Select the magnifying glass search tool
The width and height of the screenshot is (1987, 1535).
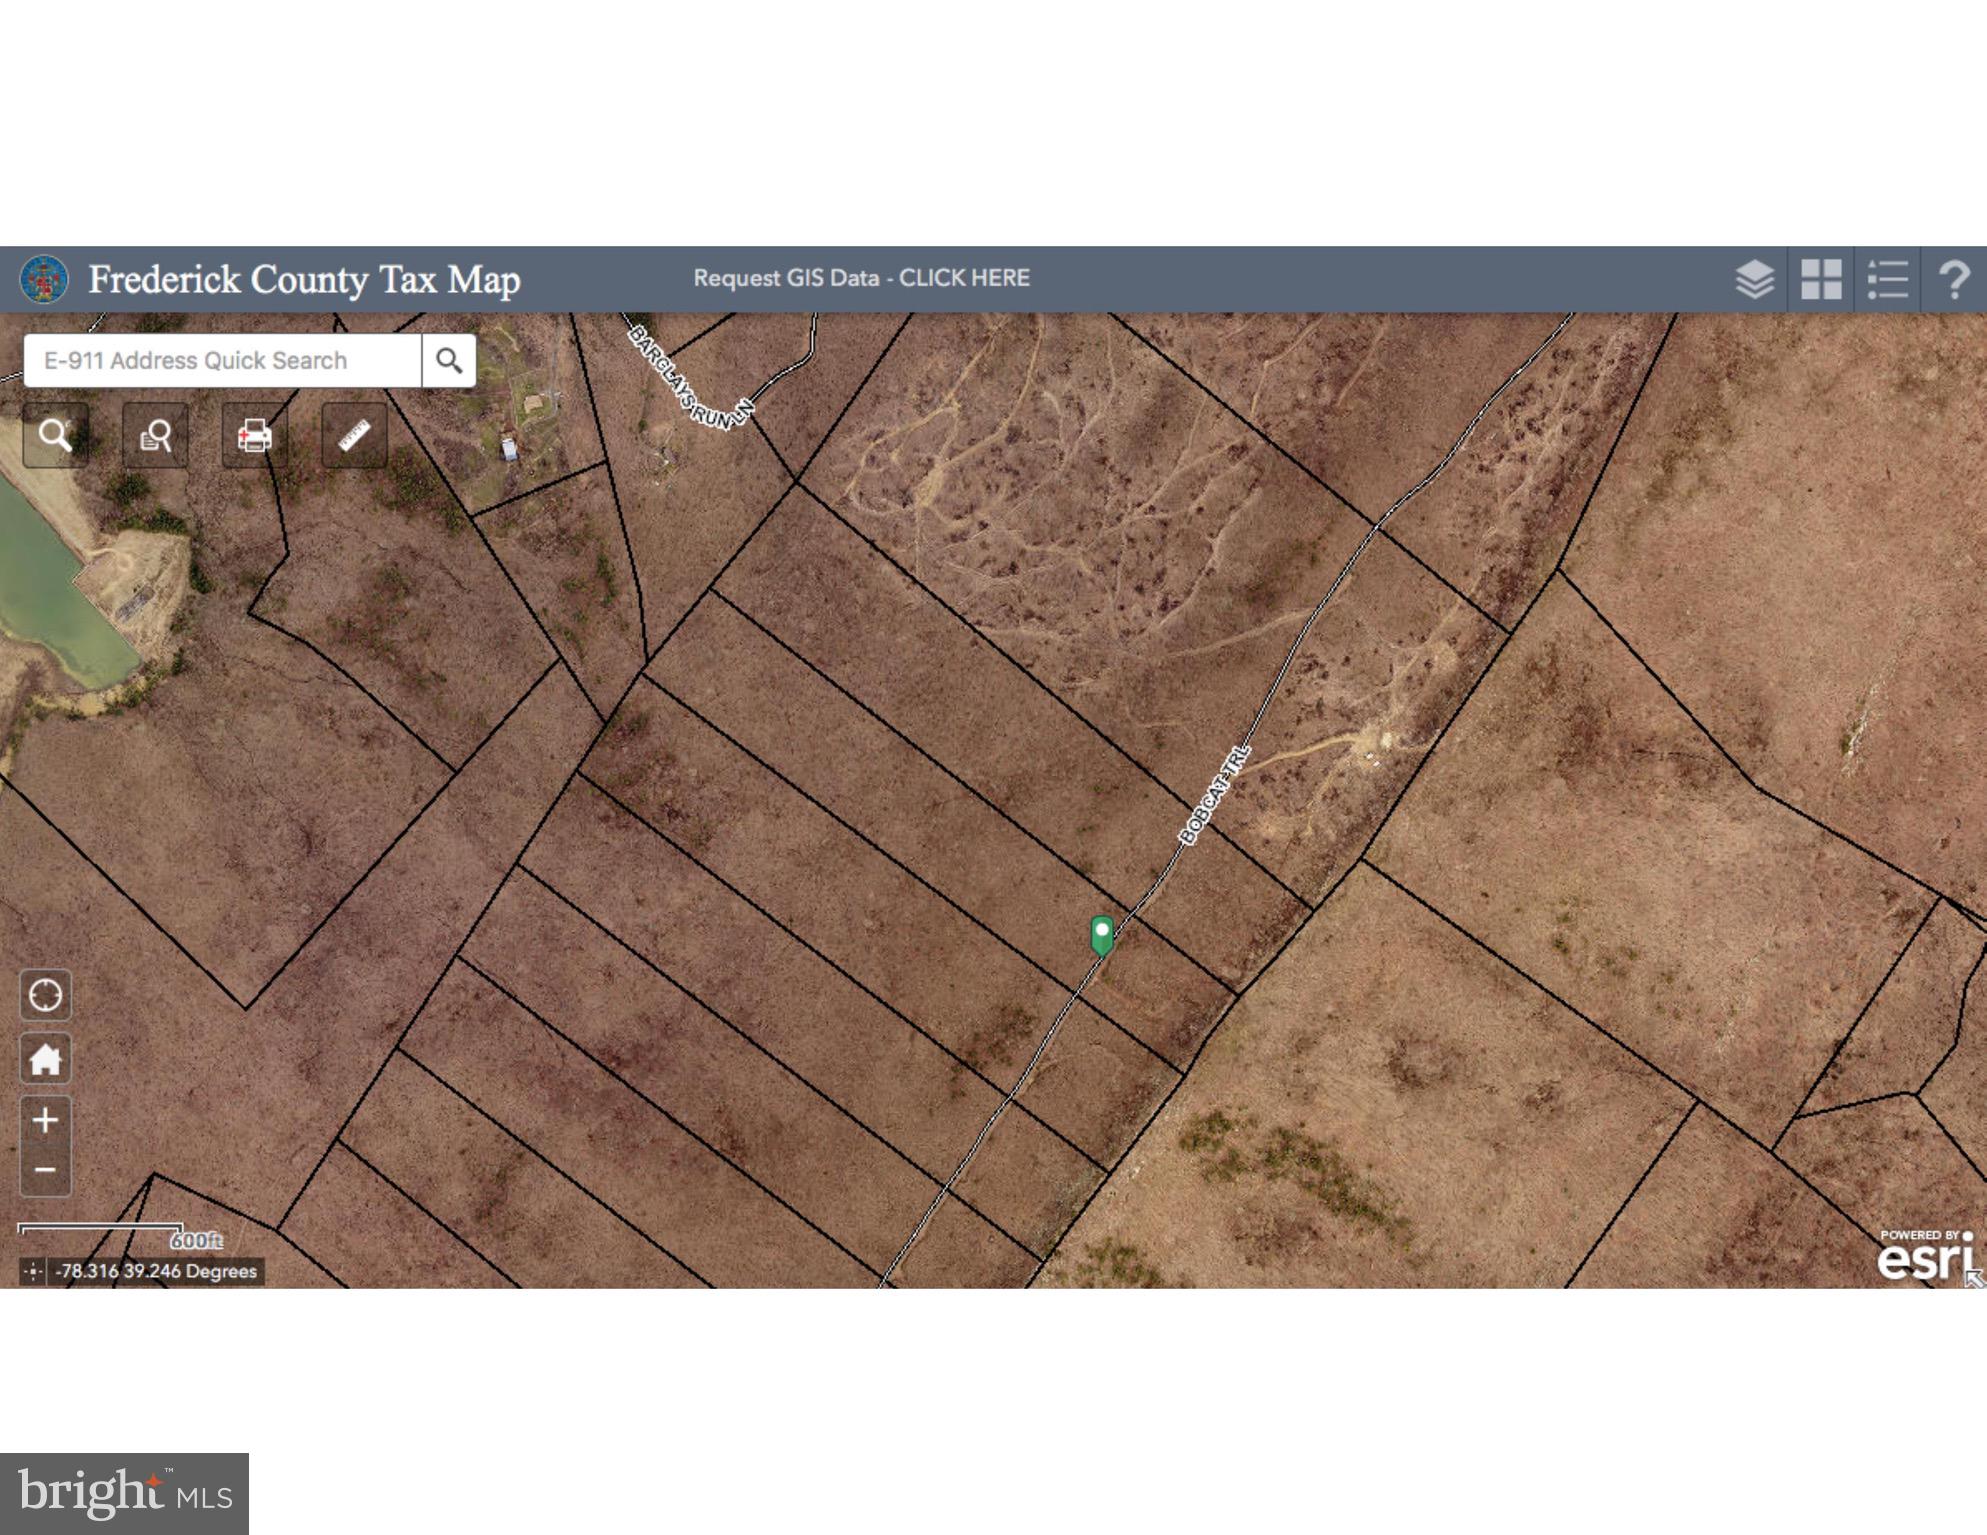[x=55, y=436]
